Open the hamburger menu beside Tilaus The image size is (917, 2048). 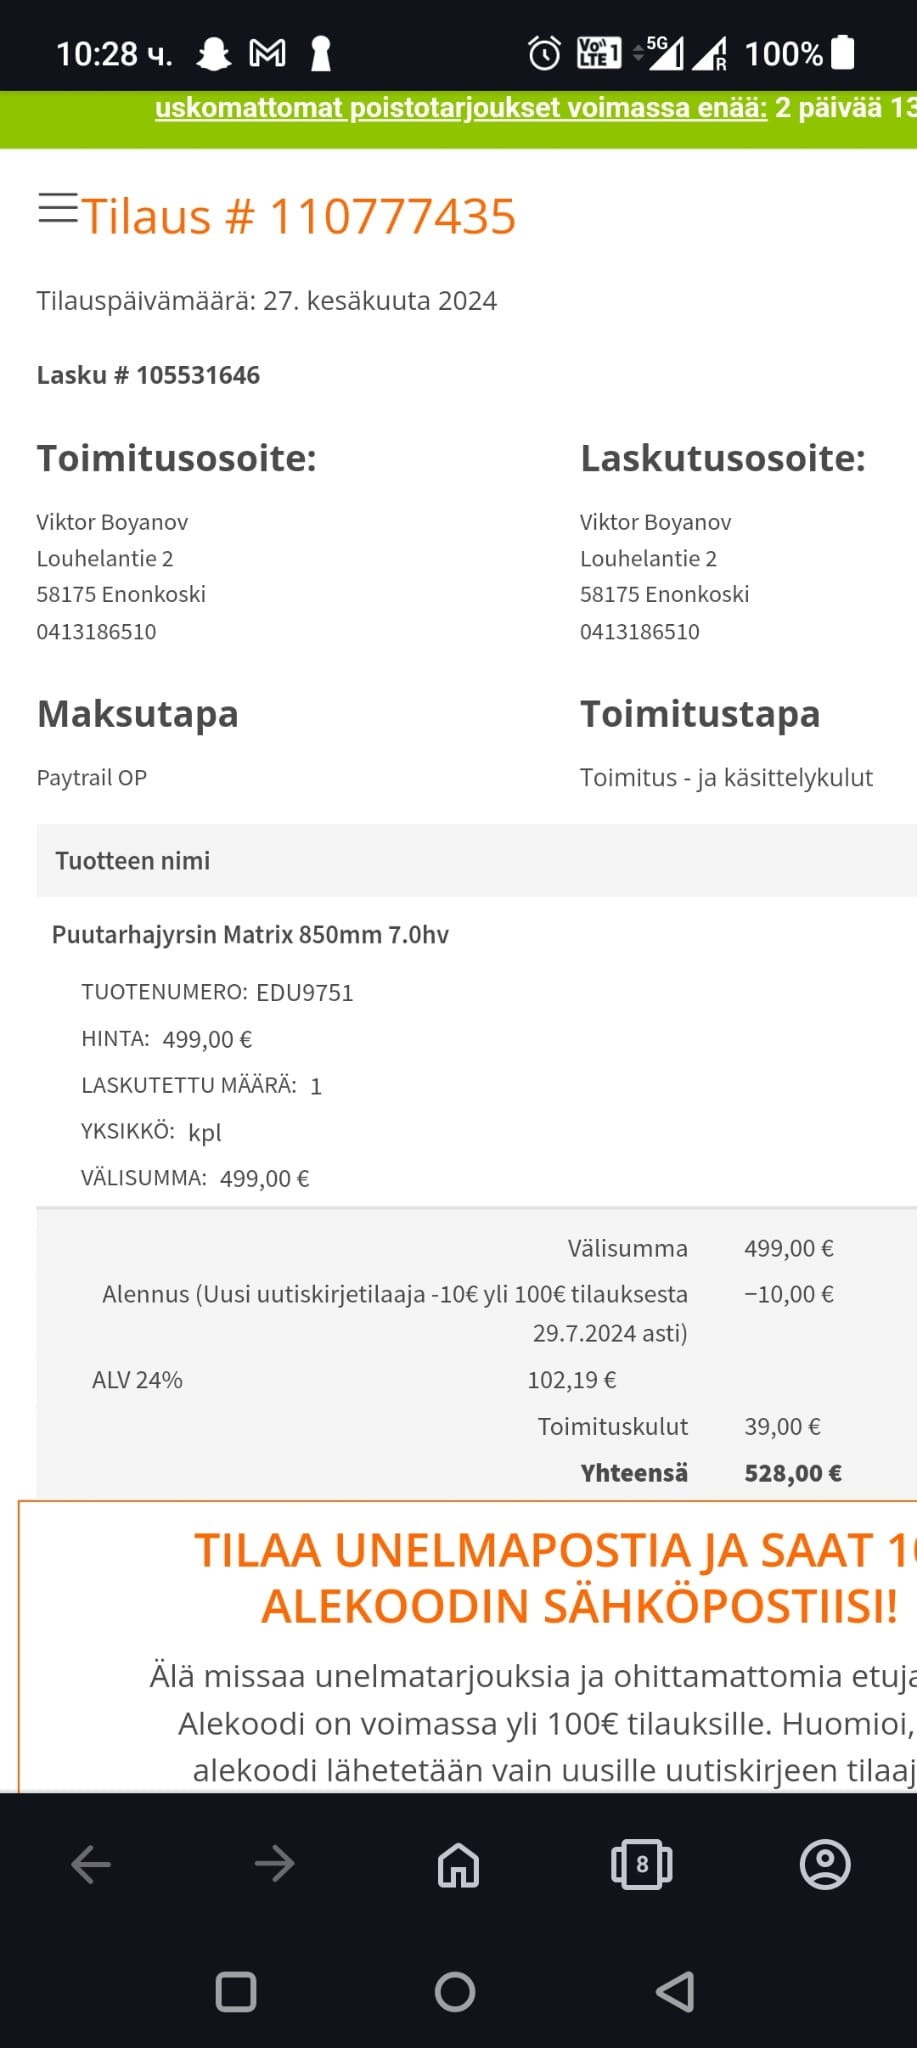[x=58, y=208]
